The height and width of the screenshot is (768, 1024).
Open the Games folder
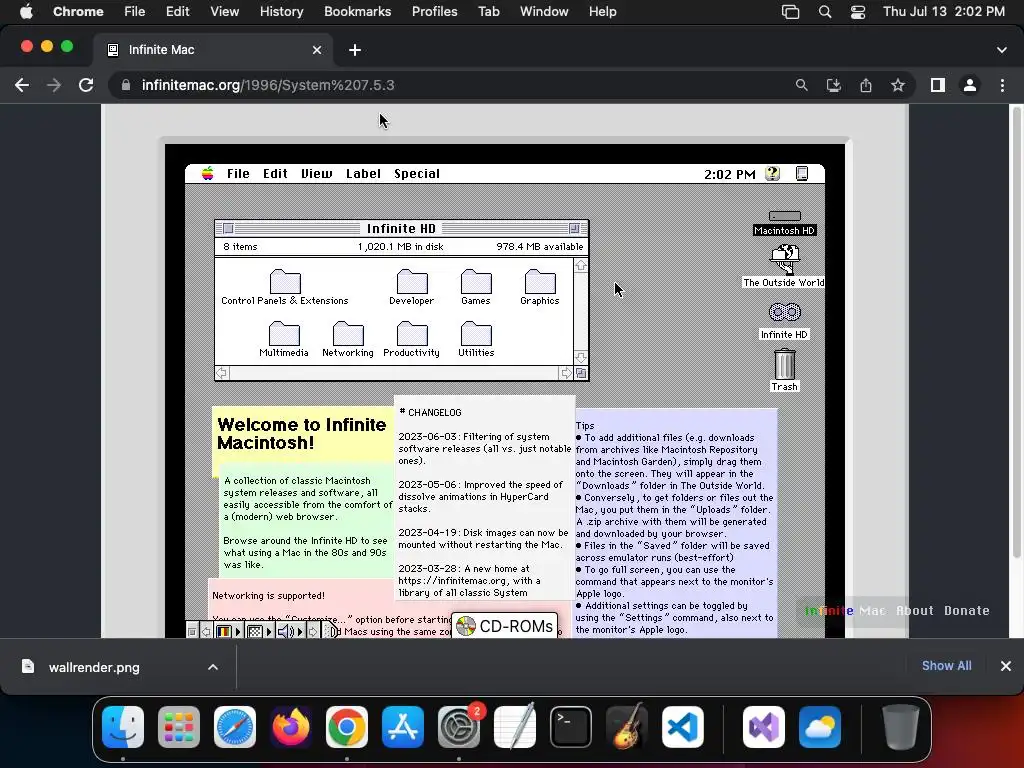coord(475,287)
